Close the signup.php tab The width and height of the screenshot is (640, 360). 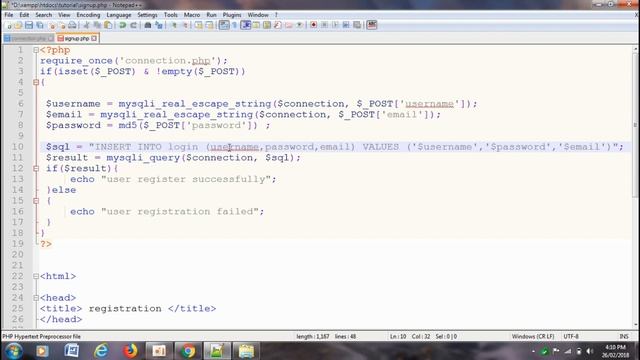[94, 38]
